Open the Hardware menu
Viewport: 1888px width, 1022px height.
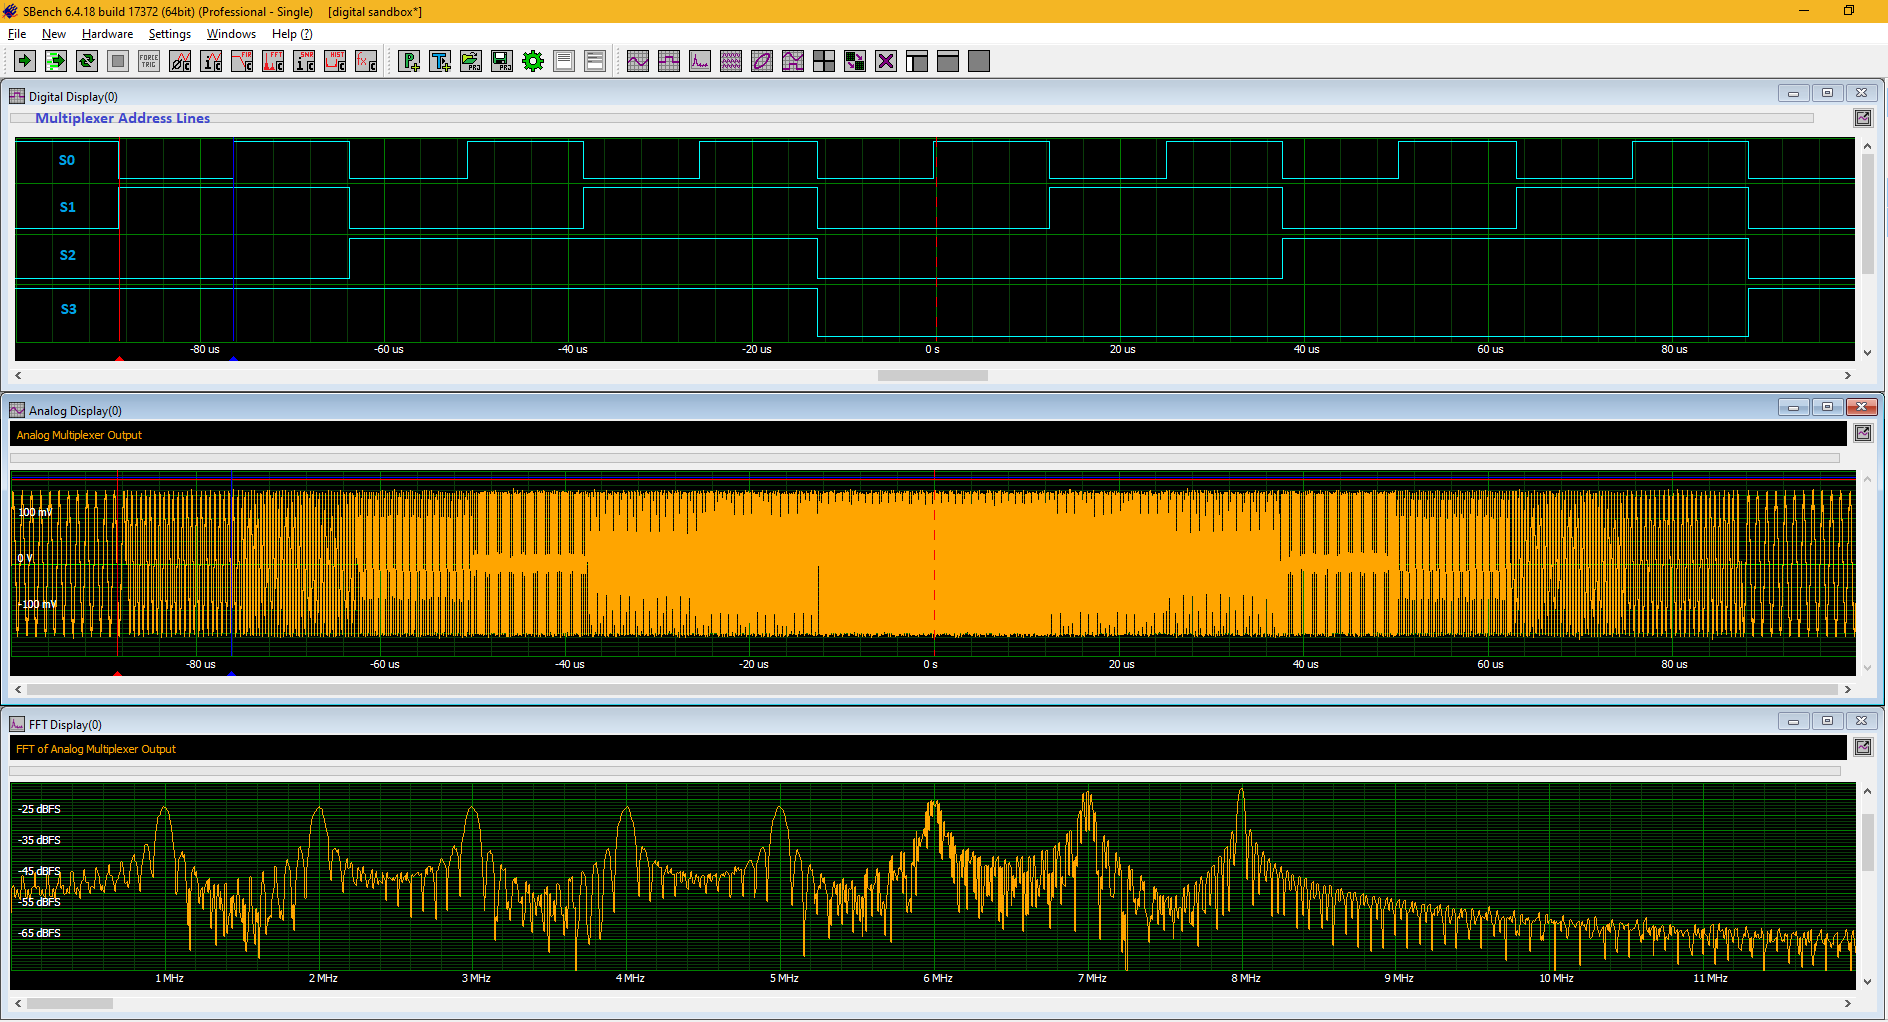tap(107, 34)
